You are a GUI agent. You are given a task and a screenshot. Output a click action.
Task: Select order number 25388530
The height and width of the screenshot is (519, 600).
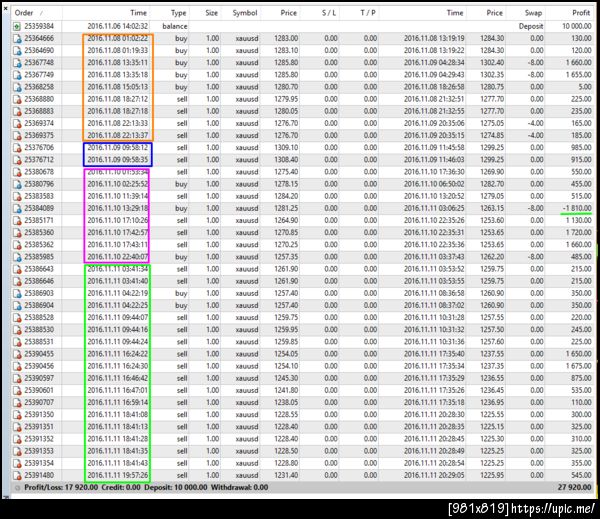[x=39, y=330]
